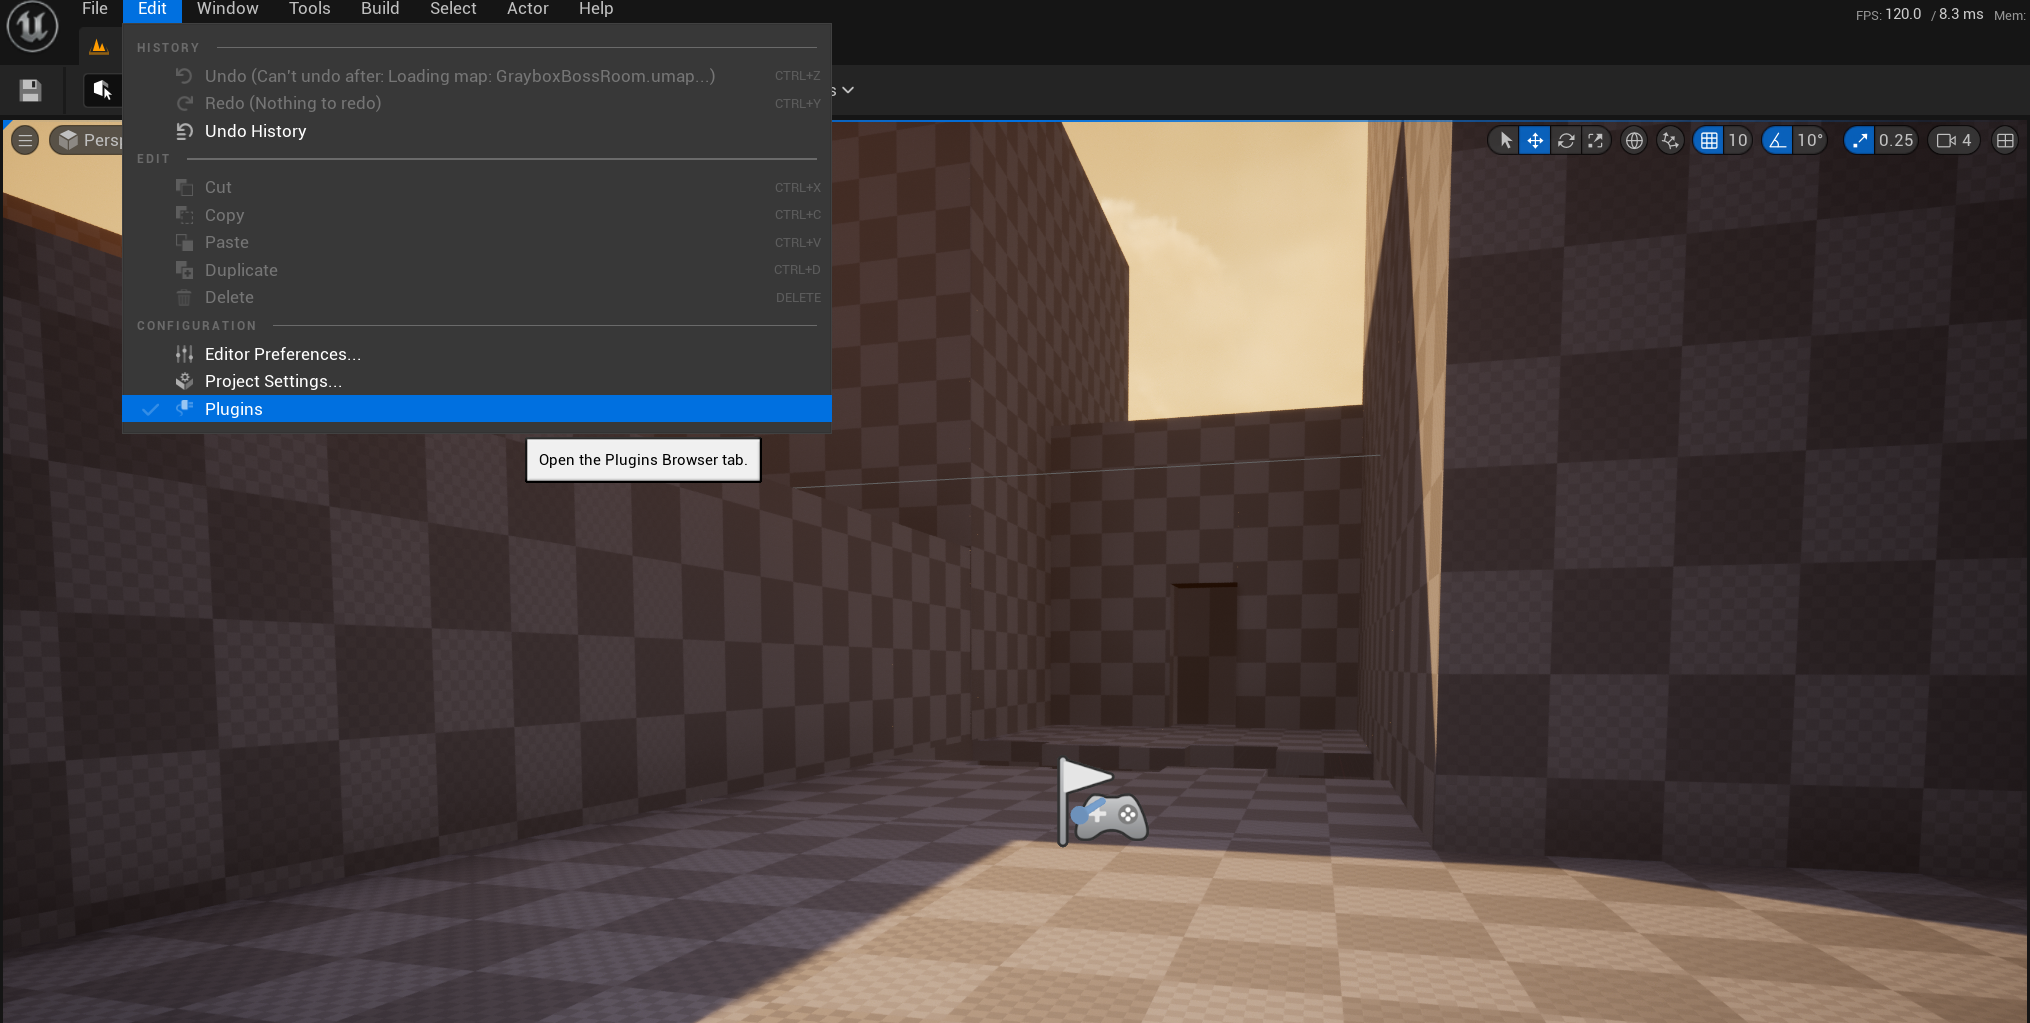Open Editor Preferences...

(x=477, y=354)
